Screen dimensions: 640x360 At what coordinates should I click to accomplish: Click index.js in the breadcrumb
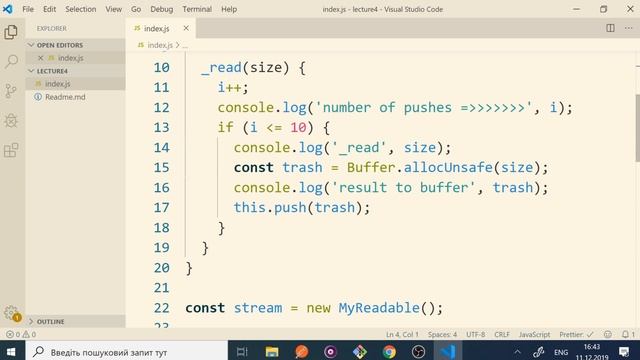(160, 45)
